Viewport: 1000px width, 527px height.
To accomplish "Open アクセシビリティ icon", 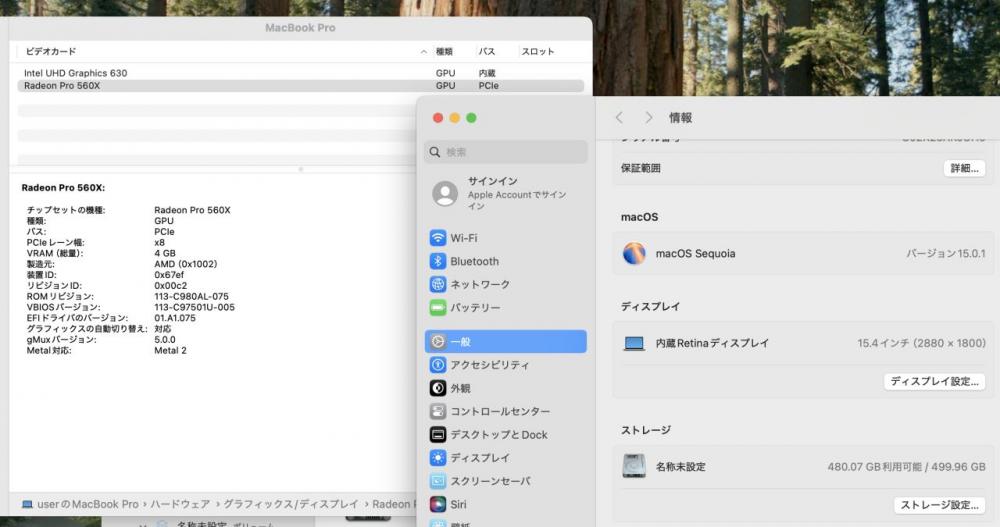I will (438, 365).
